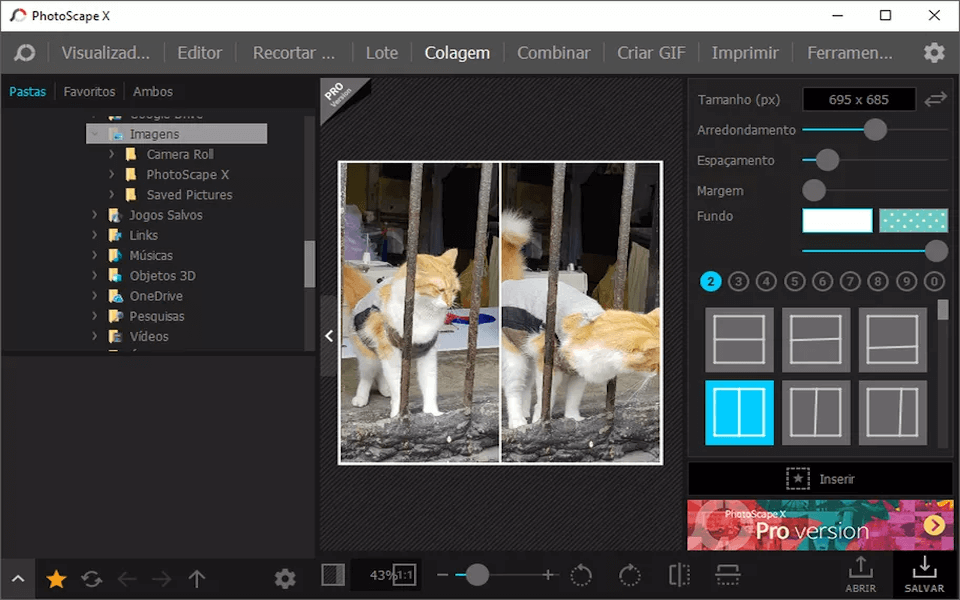Select 4 photos layout count
Viewport: 960px width, 600px height.
tap(766, 282)
